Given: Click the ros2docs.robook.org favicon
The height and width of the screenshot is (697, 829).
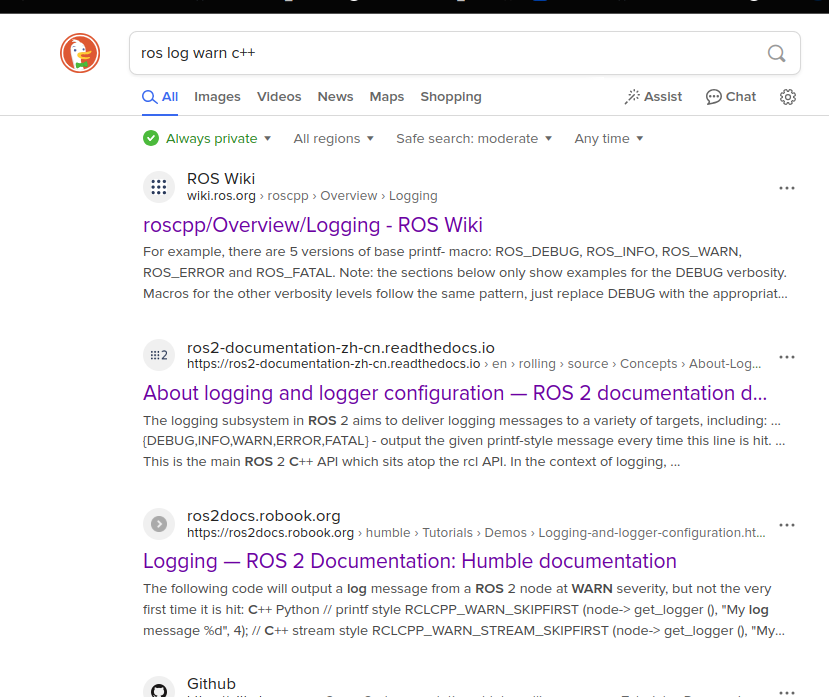Looking at the screenshot, I should pos(159,524).
